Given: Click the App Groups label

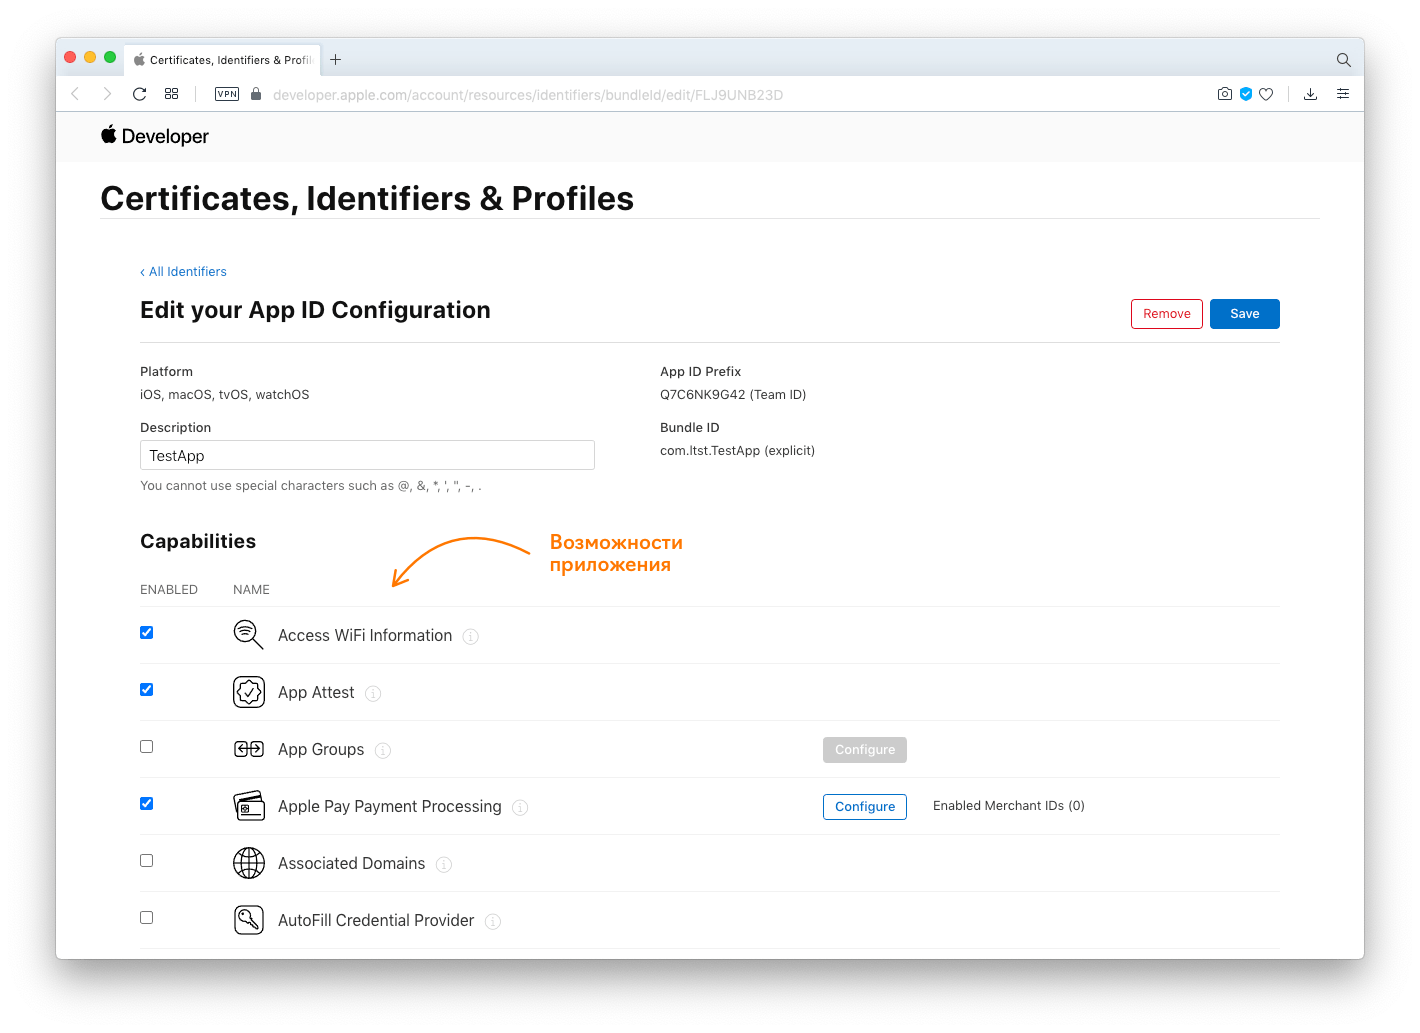Looking at the screenshot, I should [x=321, y=750].
